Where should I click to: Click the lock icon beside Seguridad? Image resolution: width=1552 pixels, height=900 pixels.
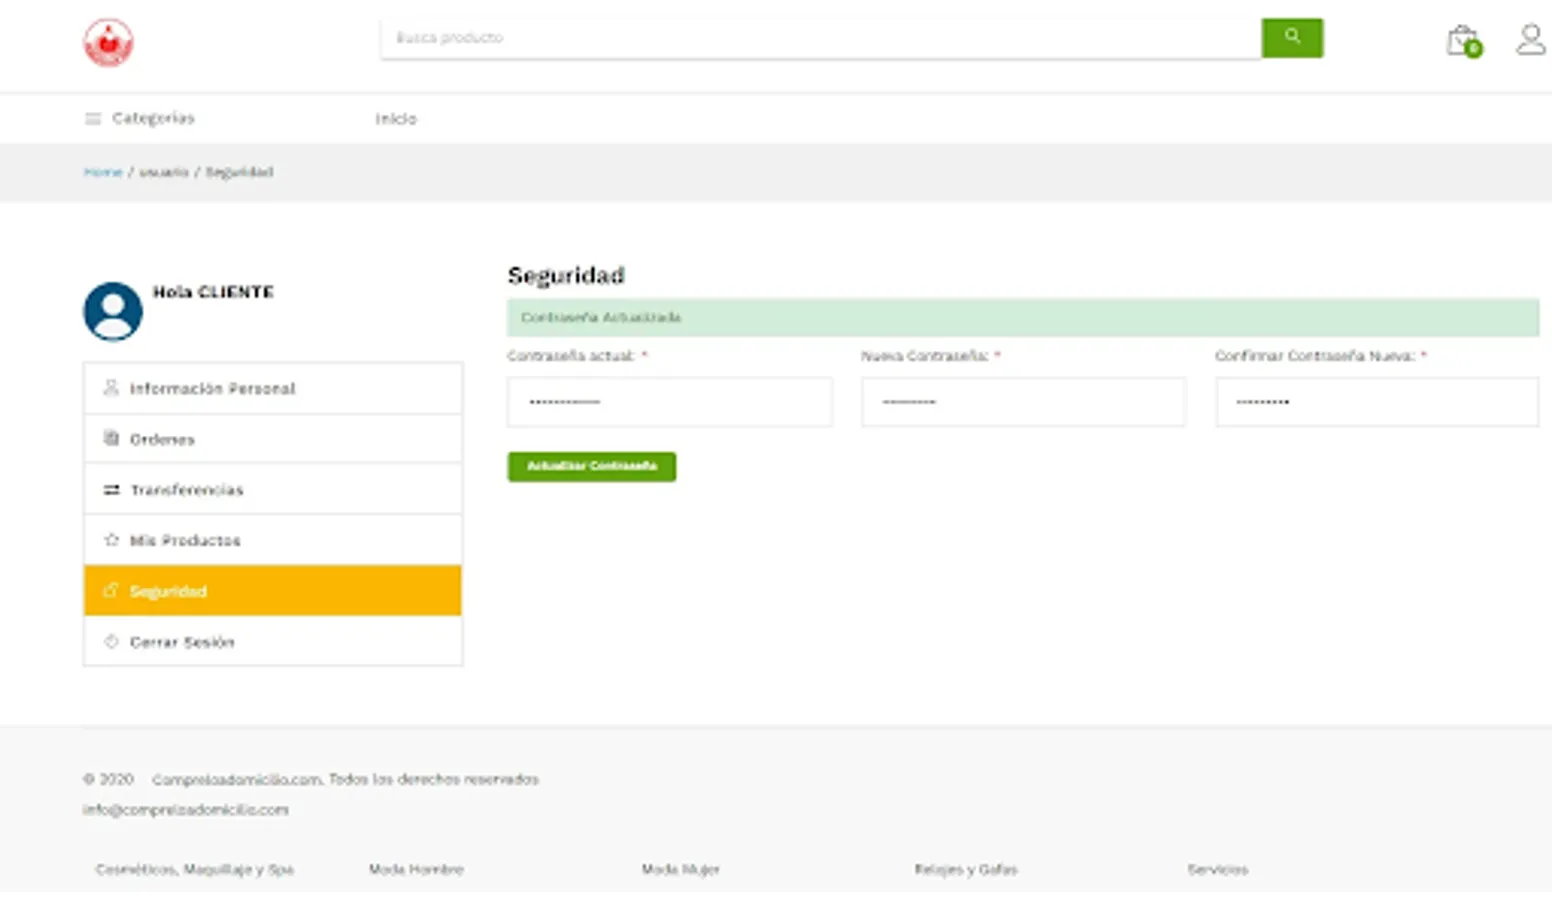[x=111, y=591]
